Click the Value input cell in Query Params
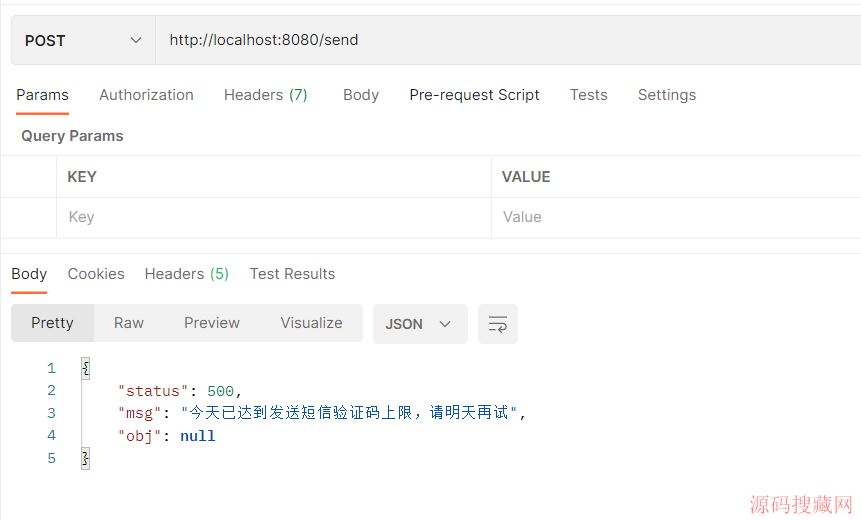 click(x=676, y=217)
